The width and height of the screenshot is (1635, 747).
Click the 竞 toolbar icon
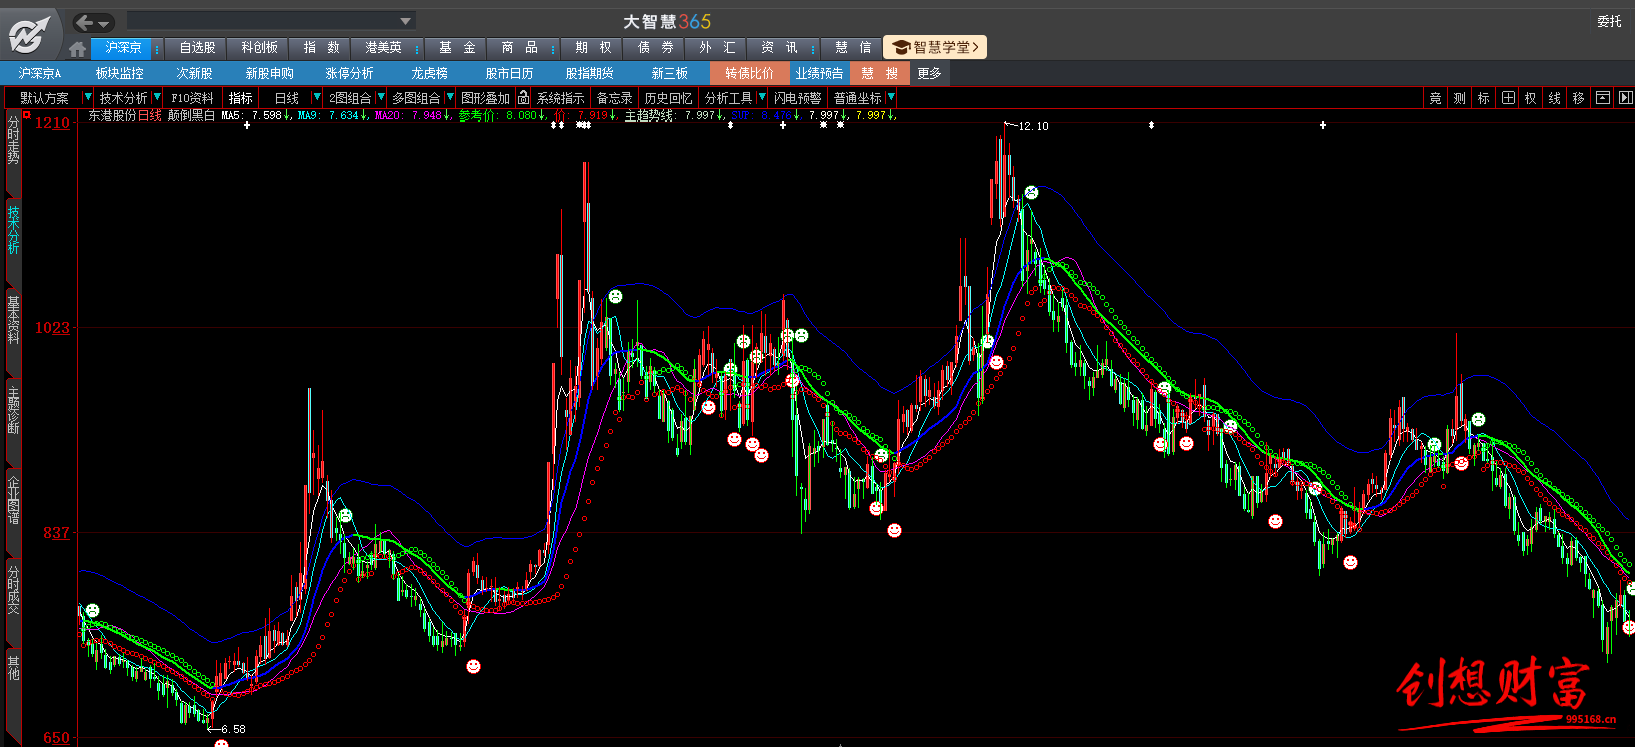[x=1436, y=98]
